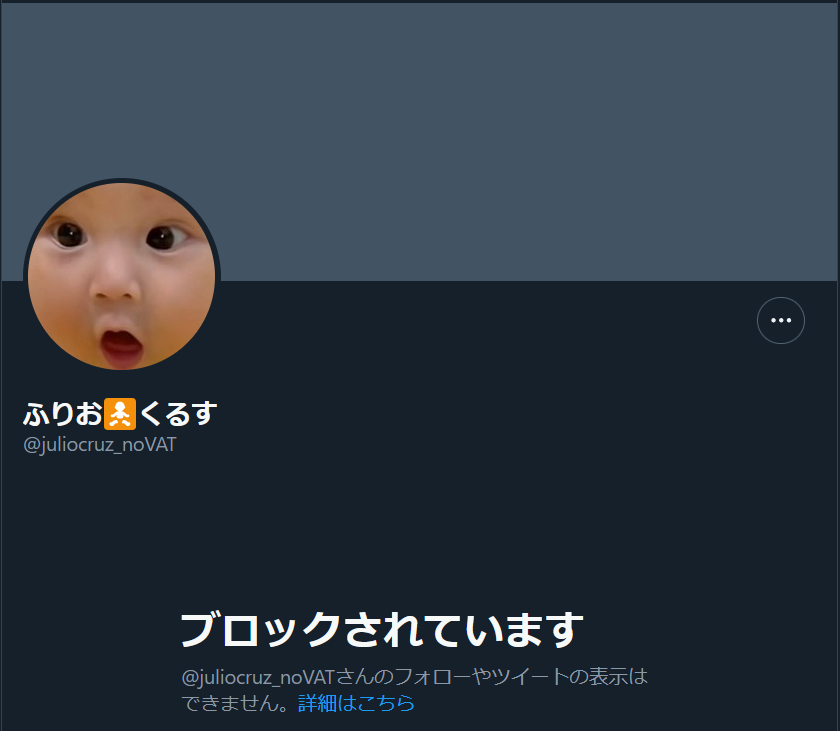
Task: Open the round baby profile picture
Action: [122, 275]
